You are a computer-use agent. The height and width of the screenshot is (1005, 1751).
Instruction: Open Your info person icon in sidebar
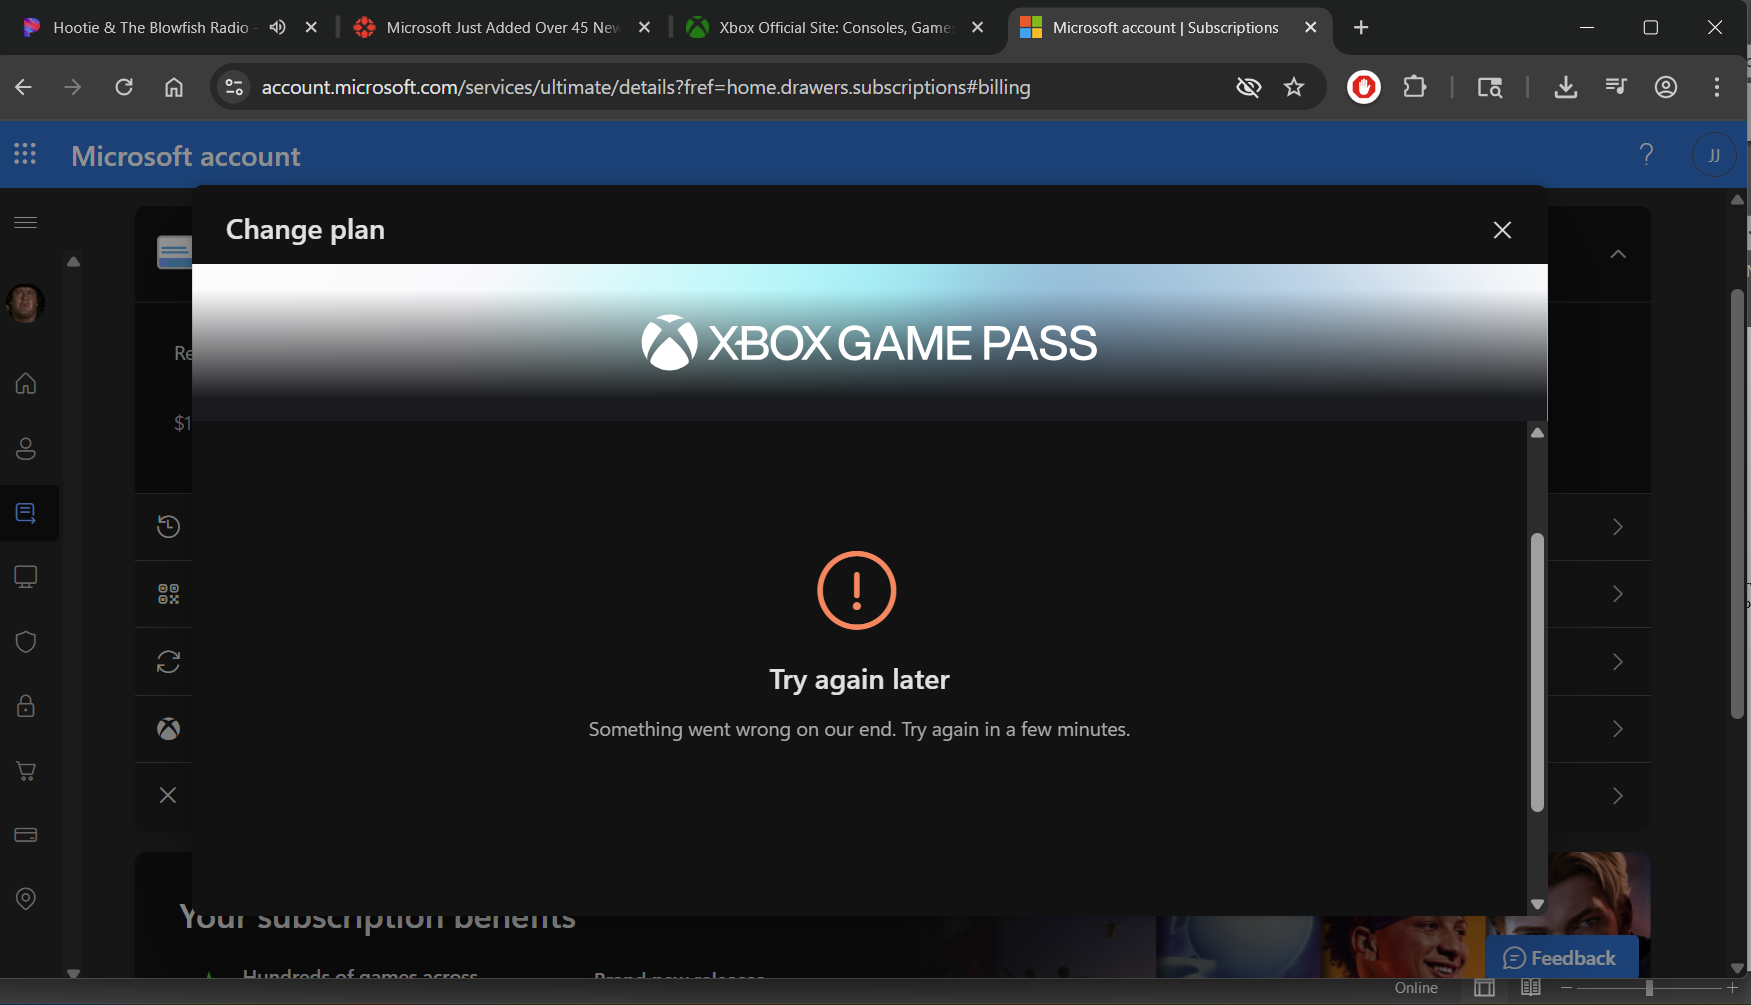(26, 449)
